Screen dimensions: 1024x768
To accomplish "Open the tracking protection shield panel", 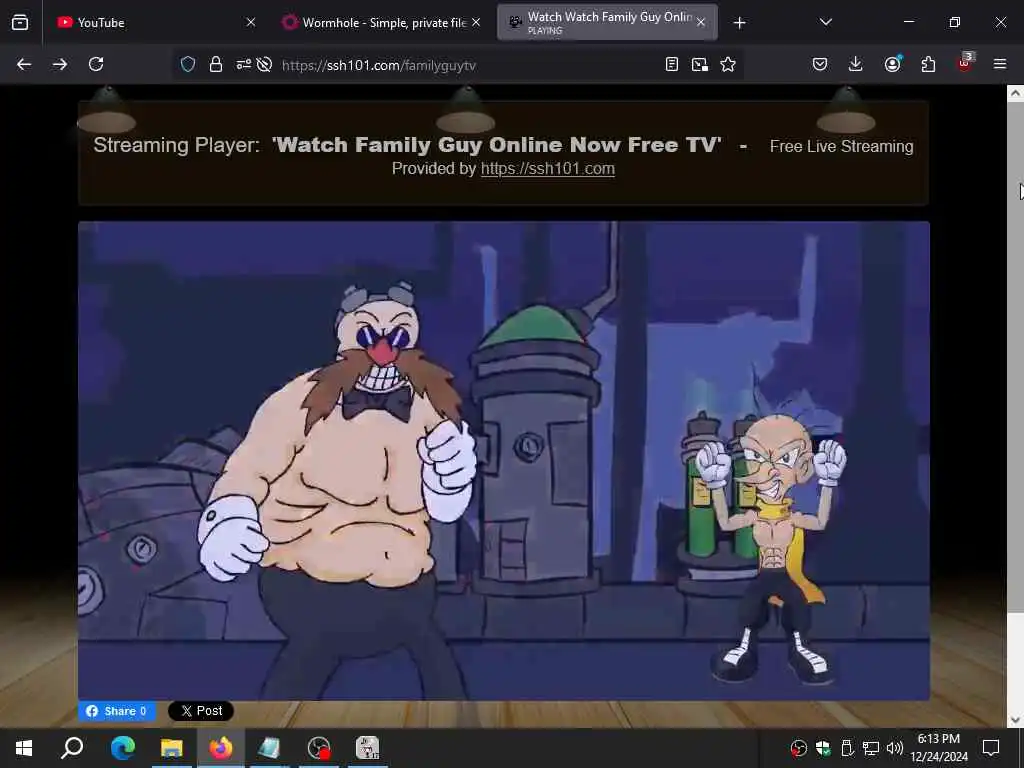I will pos(188,64).
